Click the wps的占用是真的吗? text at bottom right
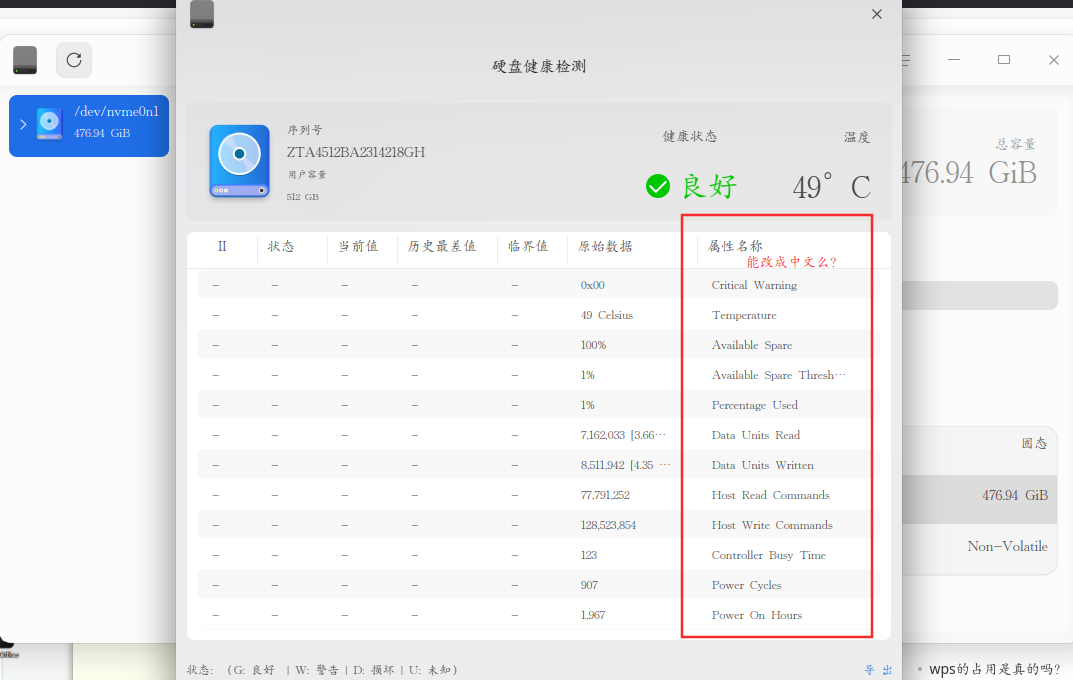Screen dimensions: 1073x680 point(995,669)
